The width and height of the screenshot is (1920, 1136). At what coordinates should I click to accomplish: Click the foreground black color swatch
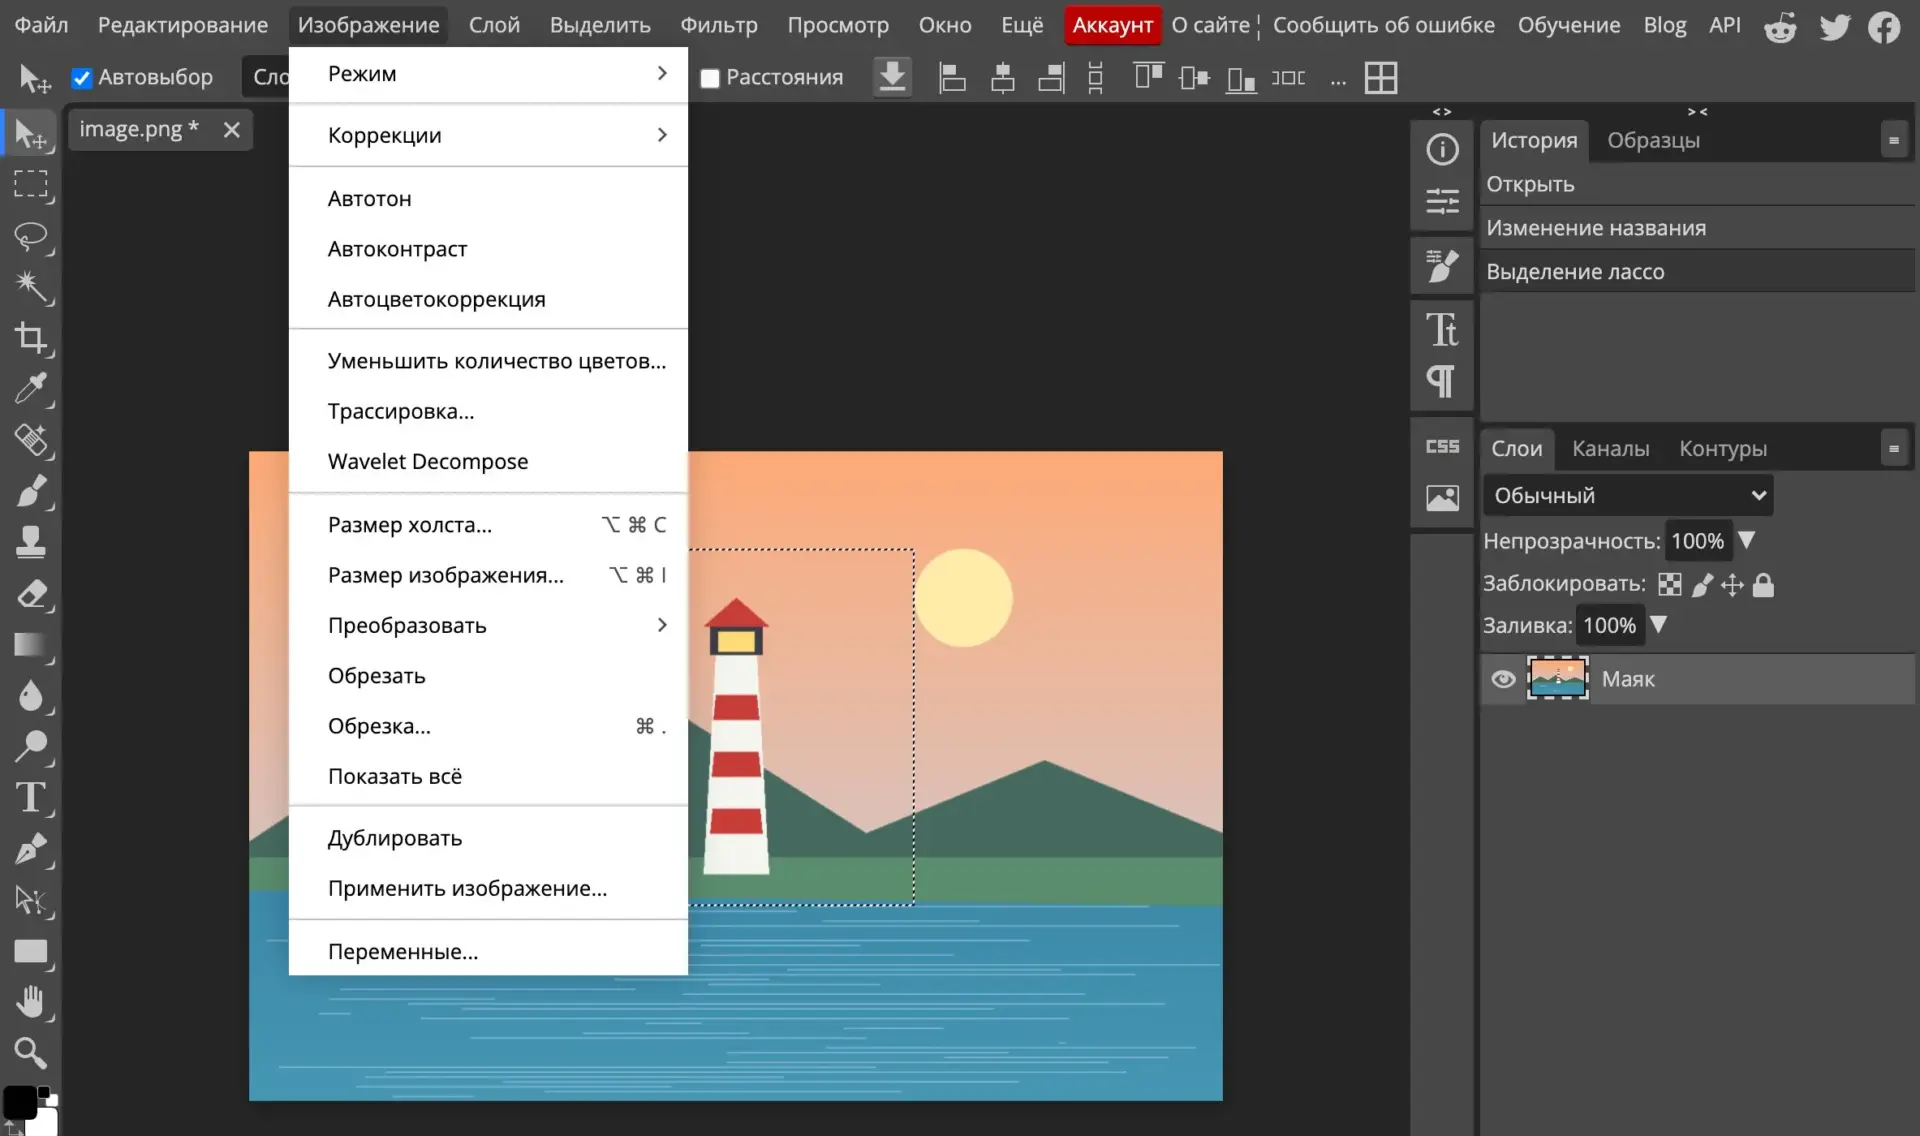click(x=20, y=1102)
